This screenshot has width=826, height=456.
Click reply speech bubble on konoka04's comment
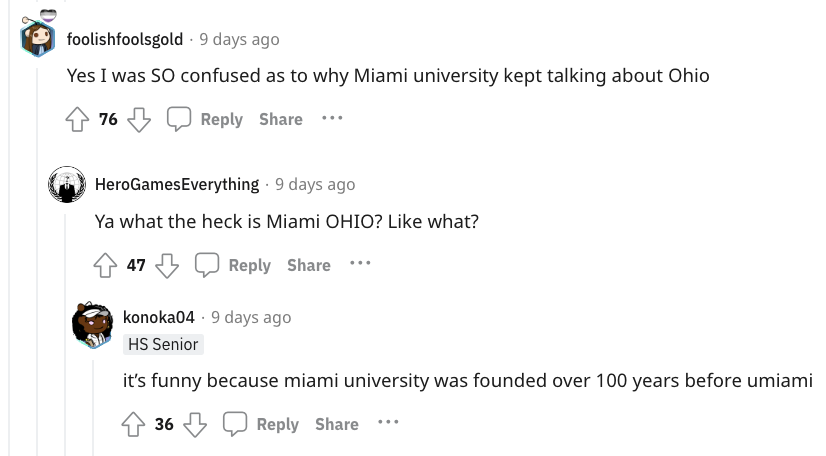pyautogui.click(x=235, y=424)
